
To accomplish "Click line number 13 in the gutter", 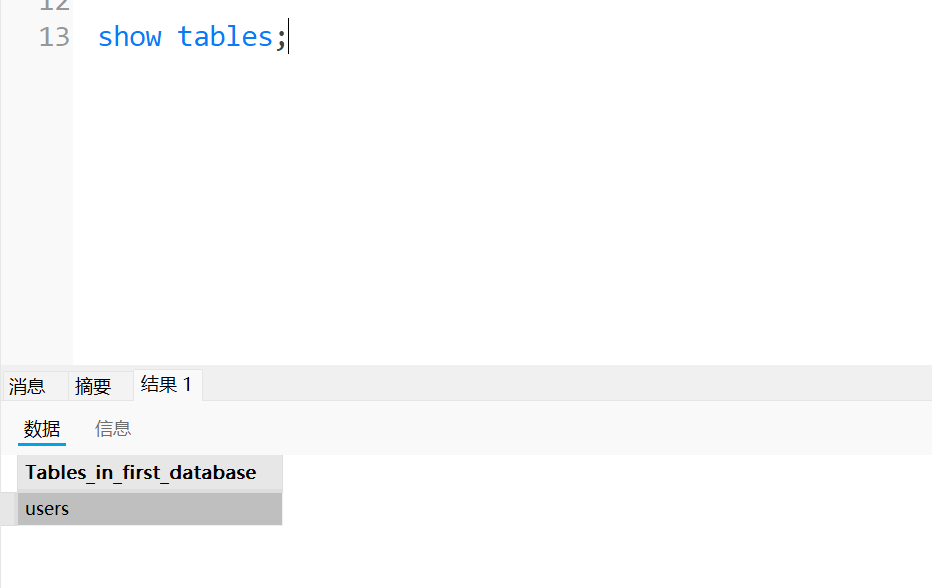I will click(x=54, y=37).
